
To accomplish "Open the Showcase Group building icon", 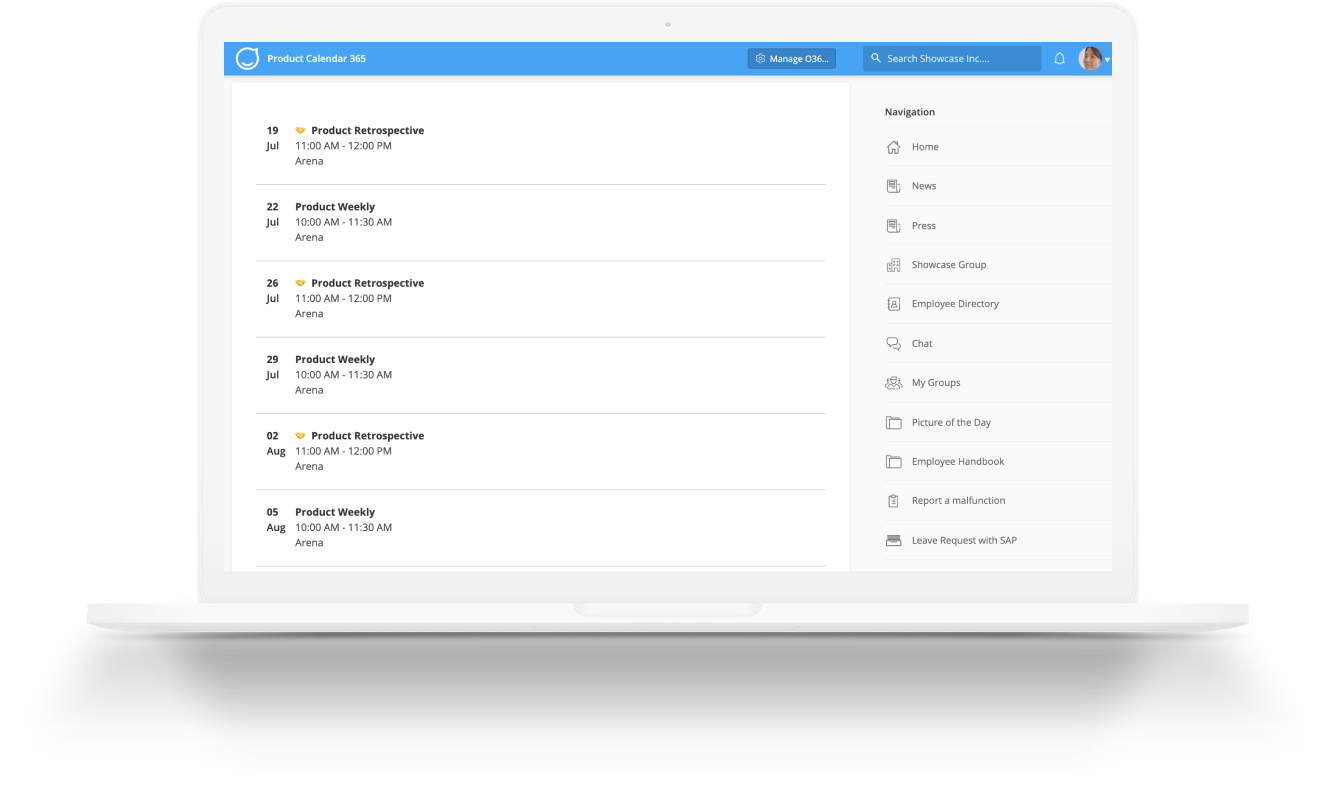I will (893, 264).
